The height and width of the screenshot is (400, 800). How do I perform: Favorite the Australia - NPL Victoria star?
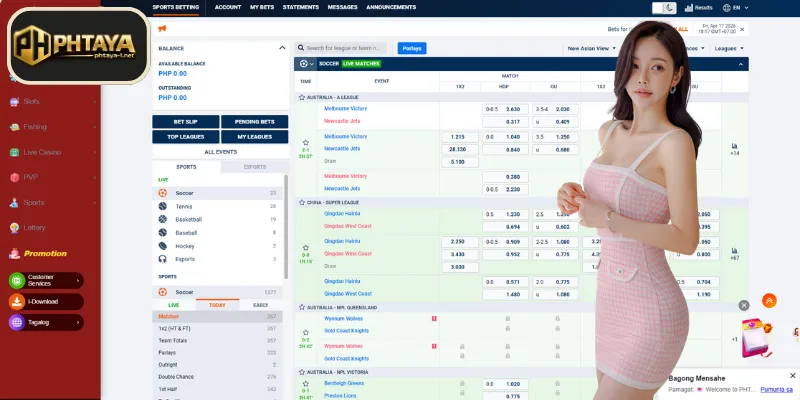pos(302,372)
